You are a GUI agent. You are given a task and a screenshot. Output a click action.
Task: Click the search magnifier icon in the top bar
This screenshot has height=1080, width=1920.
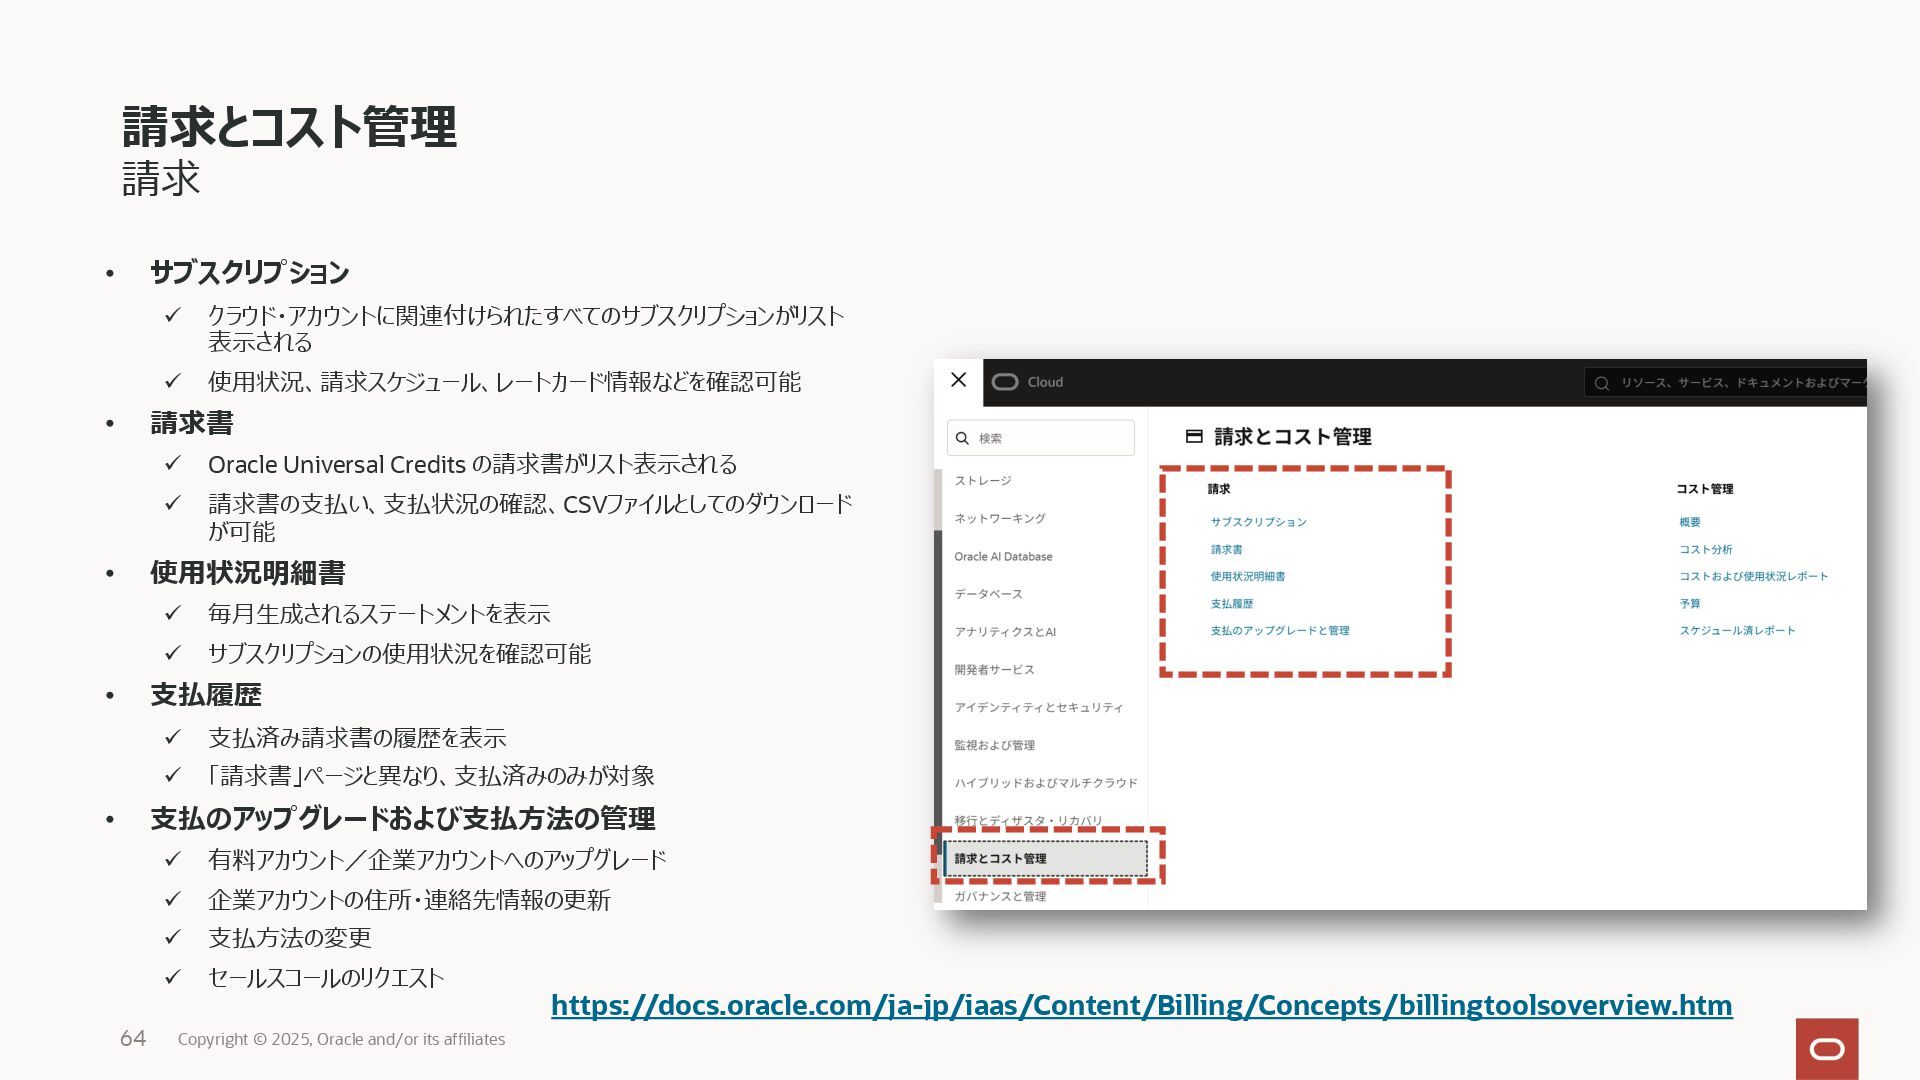click(1602, 383)
